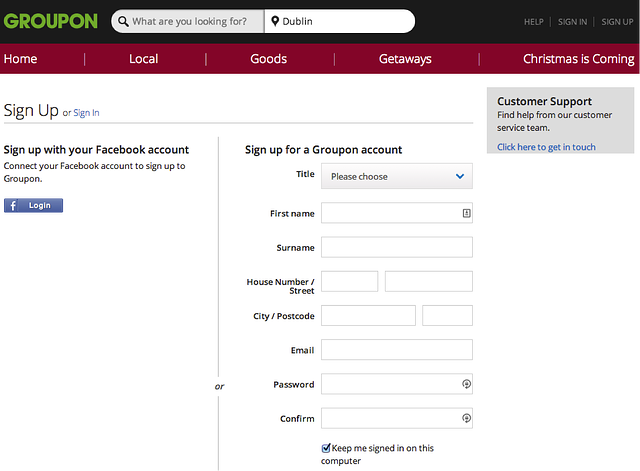The height and width of the screenshot is (471, 640).
Task: Click the location pin icon
Action: coord(275,21)
